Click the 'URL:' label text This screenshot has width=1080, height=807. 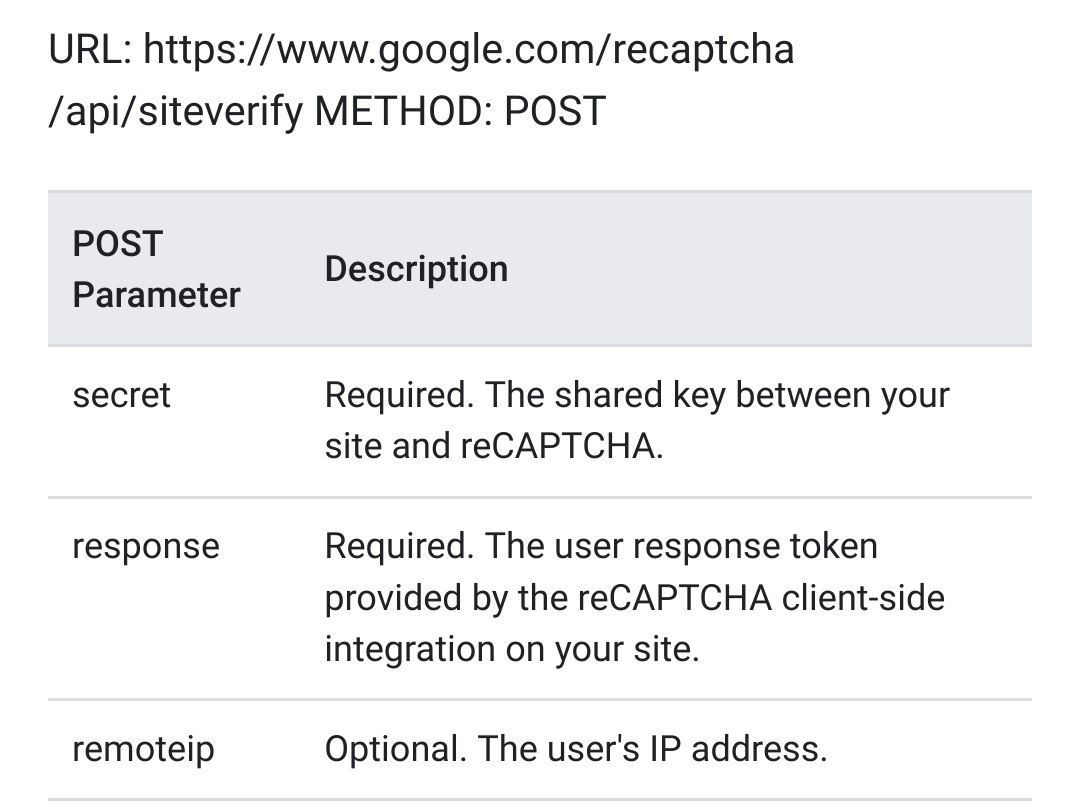(x=90, y=50)
